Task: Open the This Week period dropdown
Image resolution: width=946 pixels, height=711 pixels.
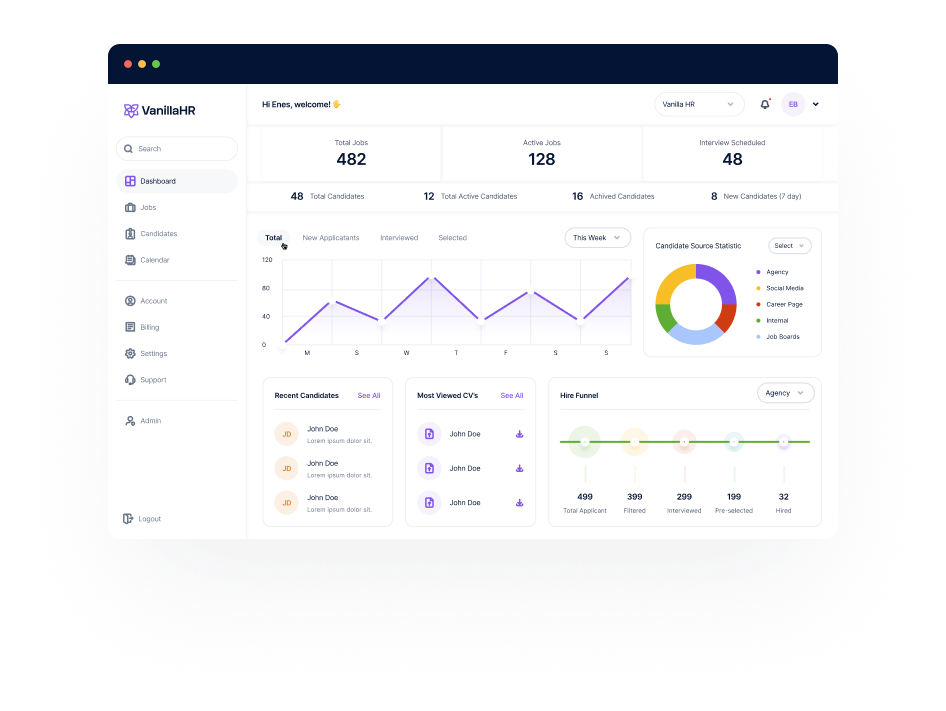Action: pos(597,238)
